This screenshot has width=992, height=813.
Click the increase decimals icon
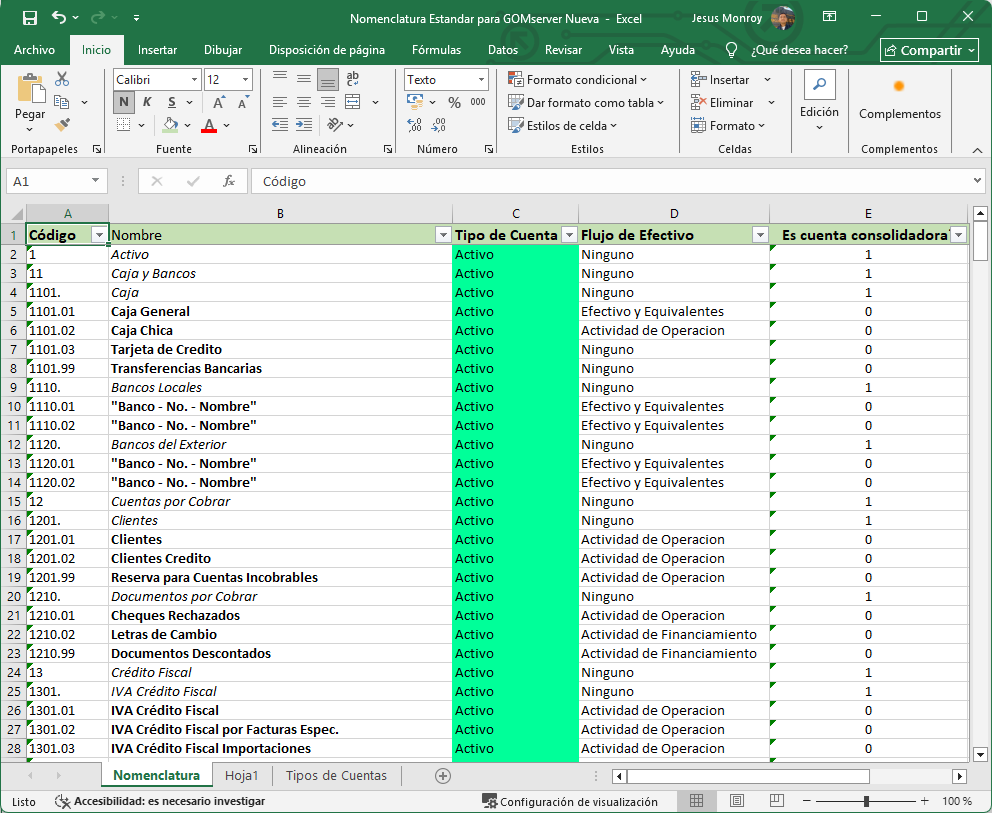[x=414, y=124]
